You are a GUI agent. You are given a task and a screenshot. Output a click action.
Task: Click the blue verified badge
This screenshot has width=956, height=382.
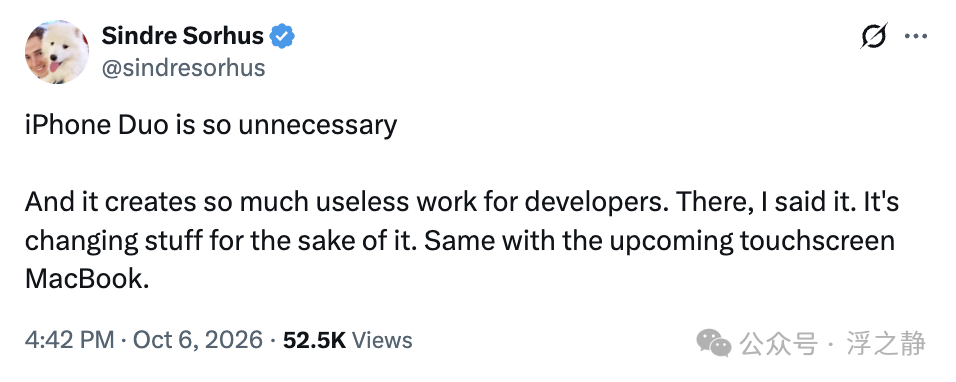point(282,36)
